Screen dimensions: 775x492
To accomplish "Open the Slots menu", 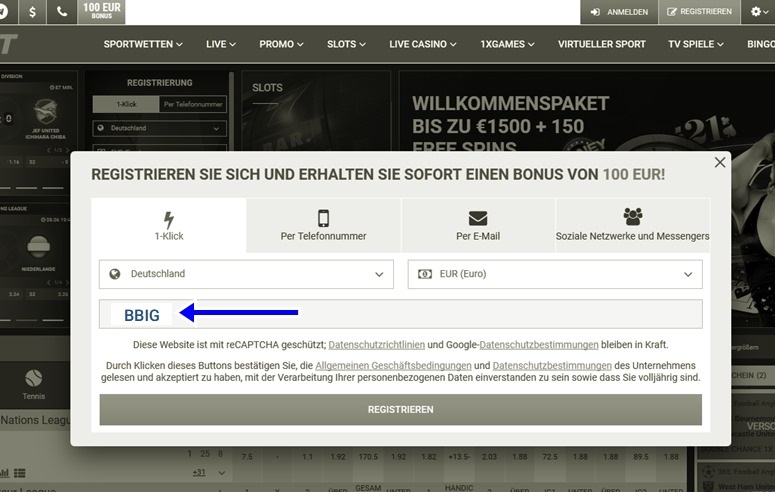I will click(x=346, y=45).
